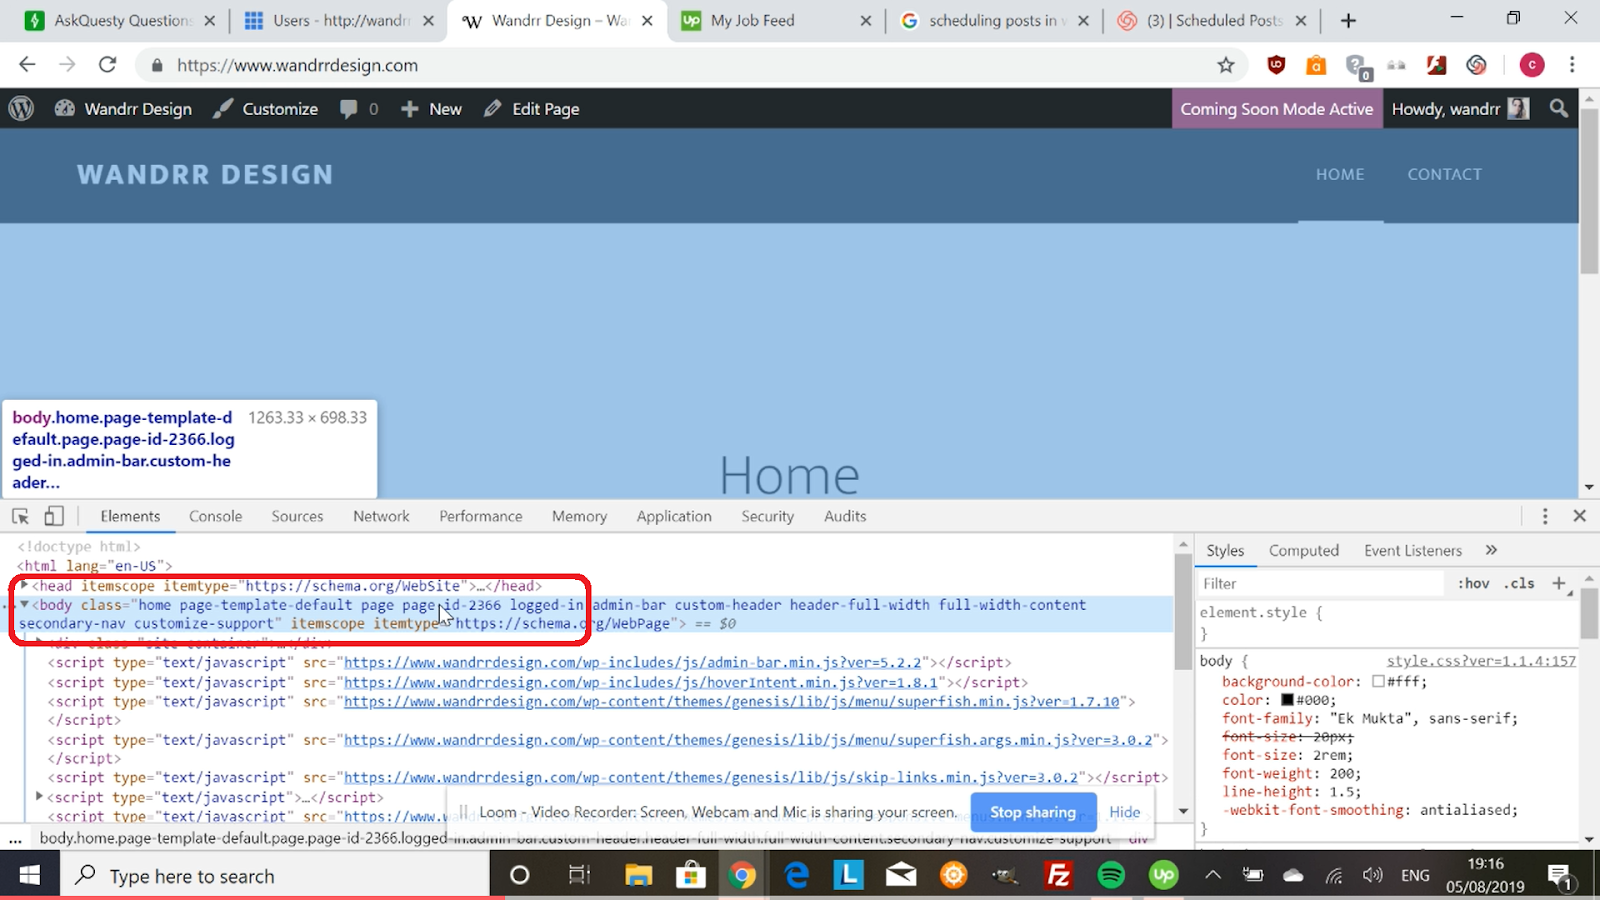Click the black color swatch for color

click(x=1288, y=700)
